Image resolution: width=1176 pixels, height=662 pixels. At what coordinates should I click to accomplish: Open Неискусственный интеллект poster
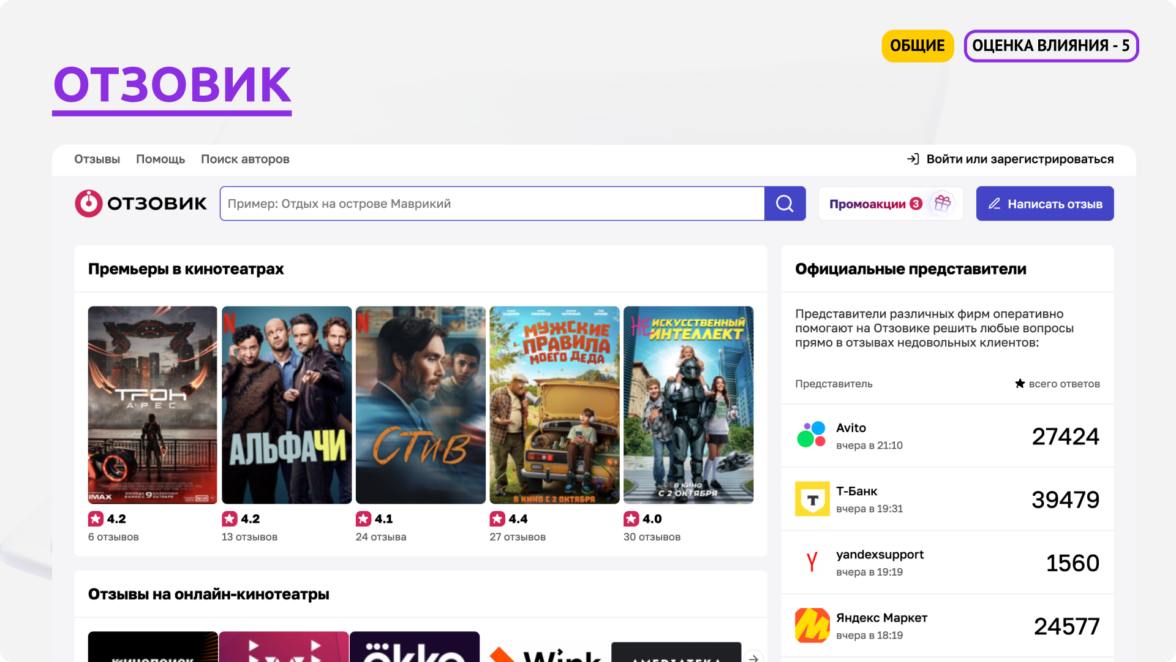click(x=688, y=404)
